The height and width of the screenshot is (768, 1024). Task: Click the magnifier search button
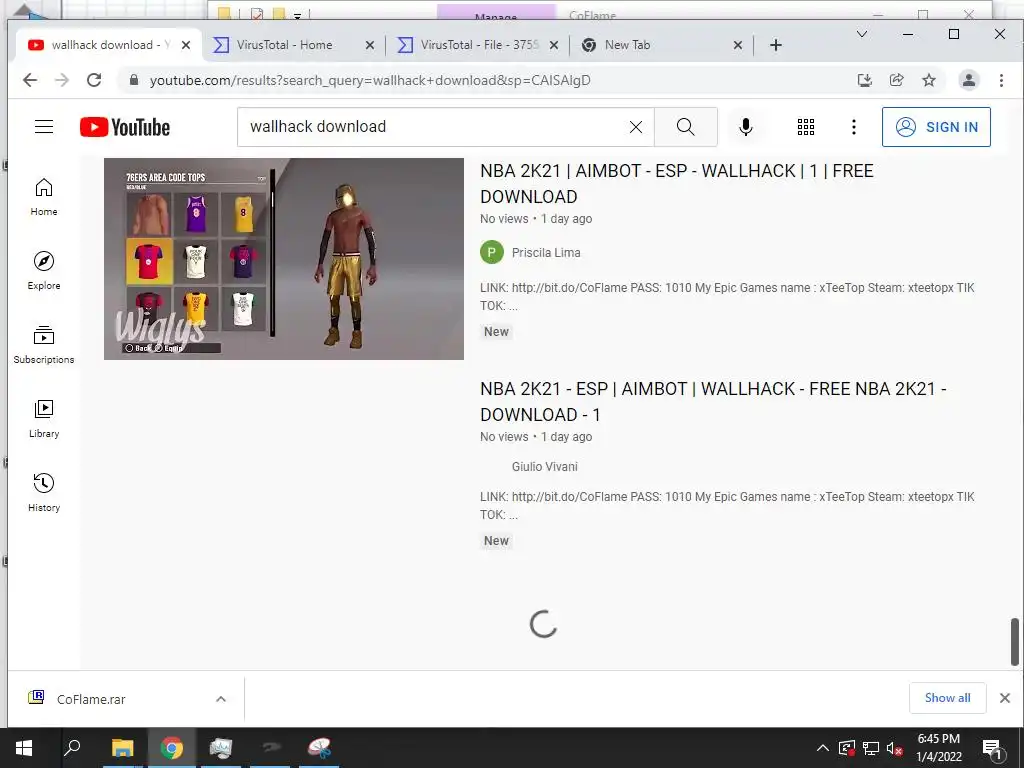(x=686, y=127)
